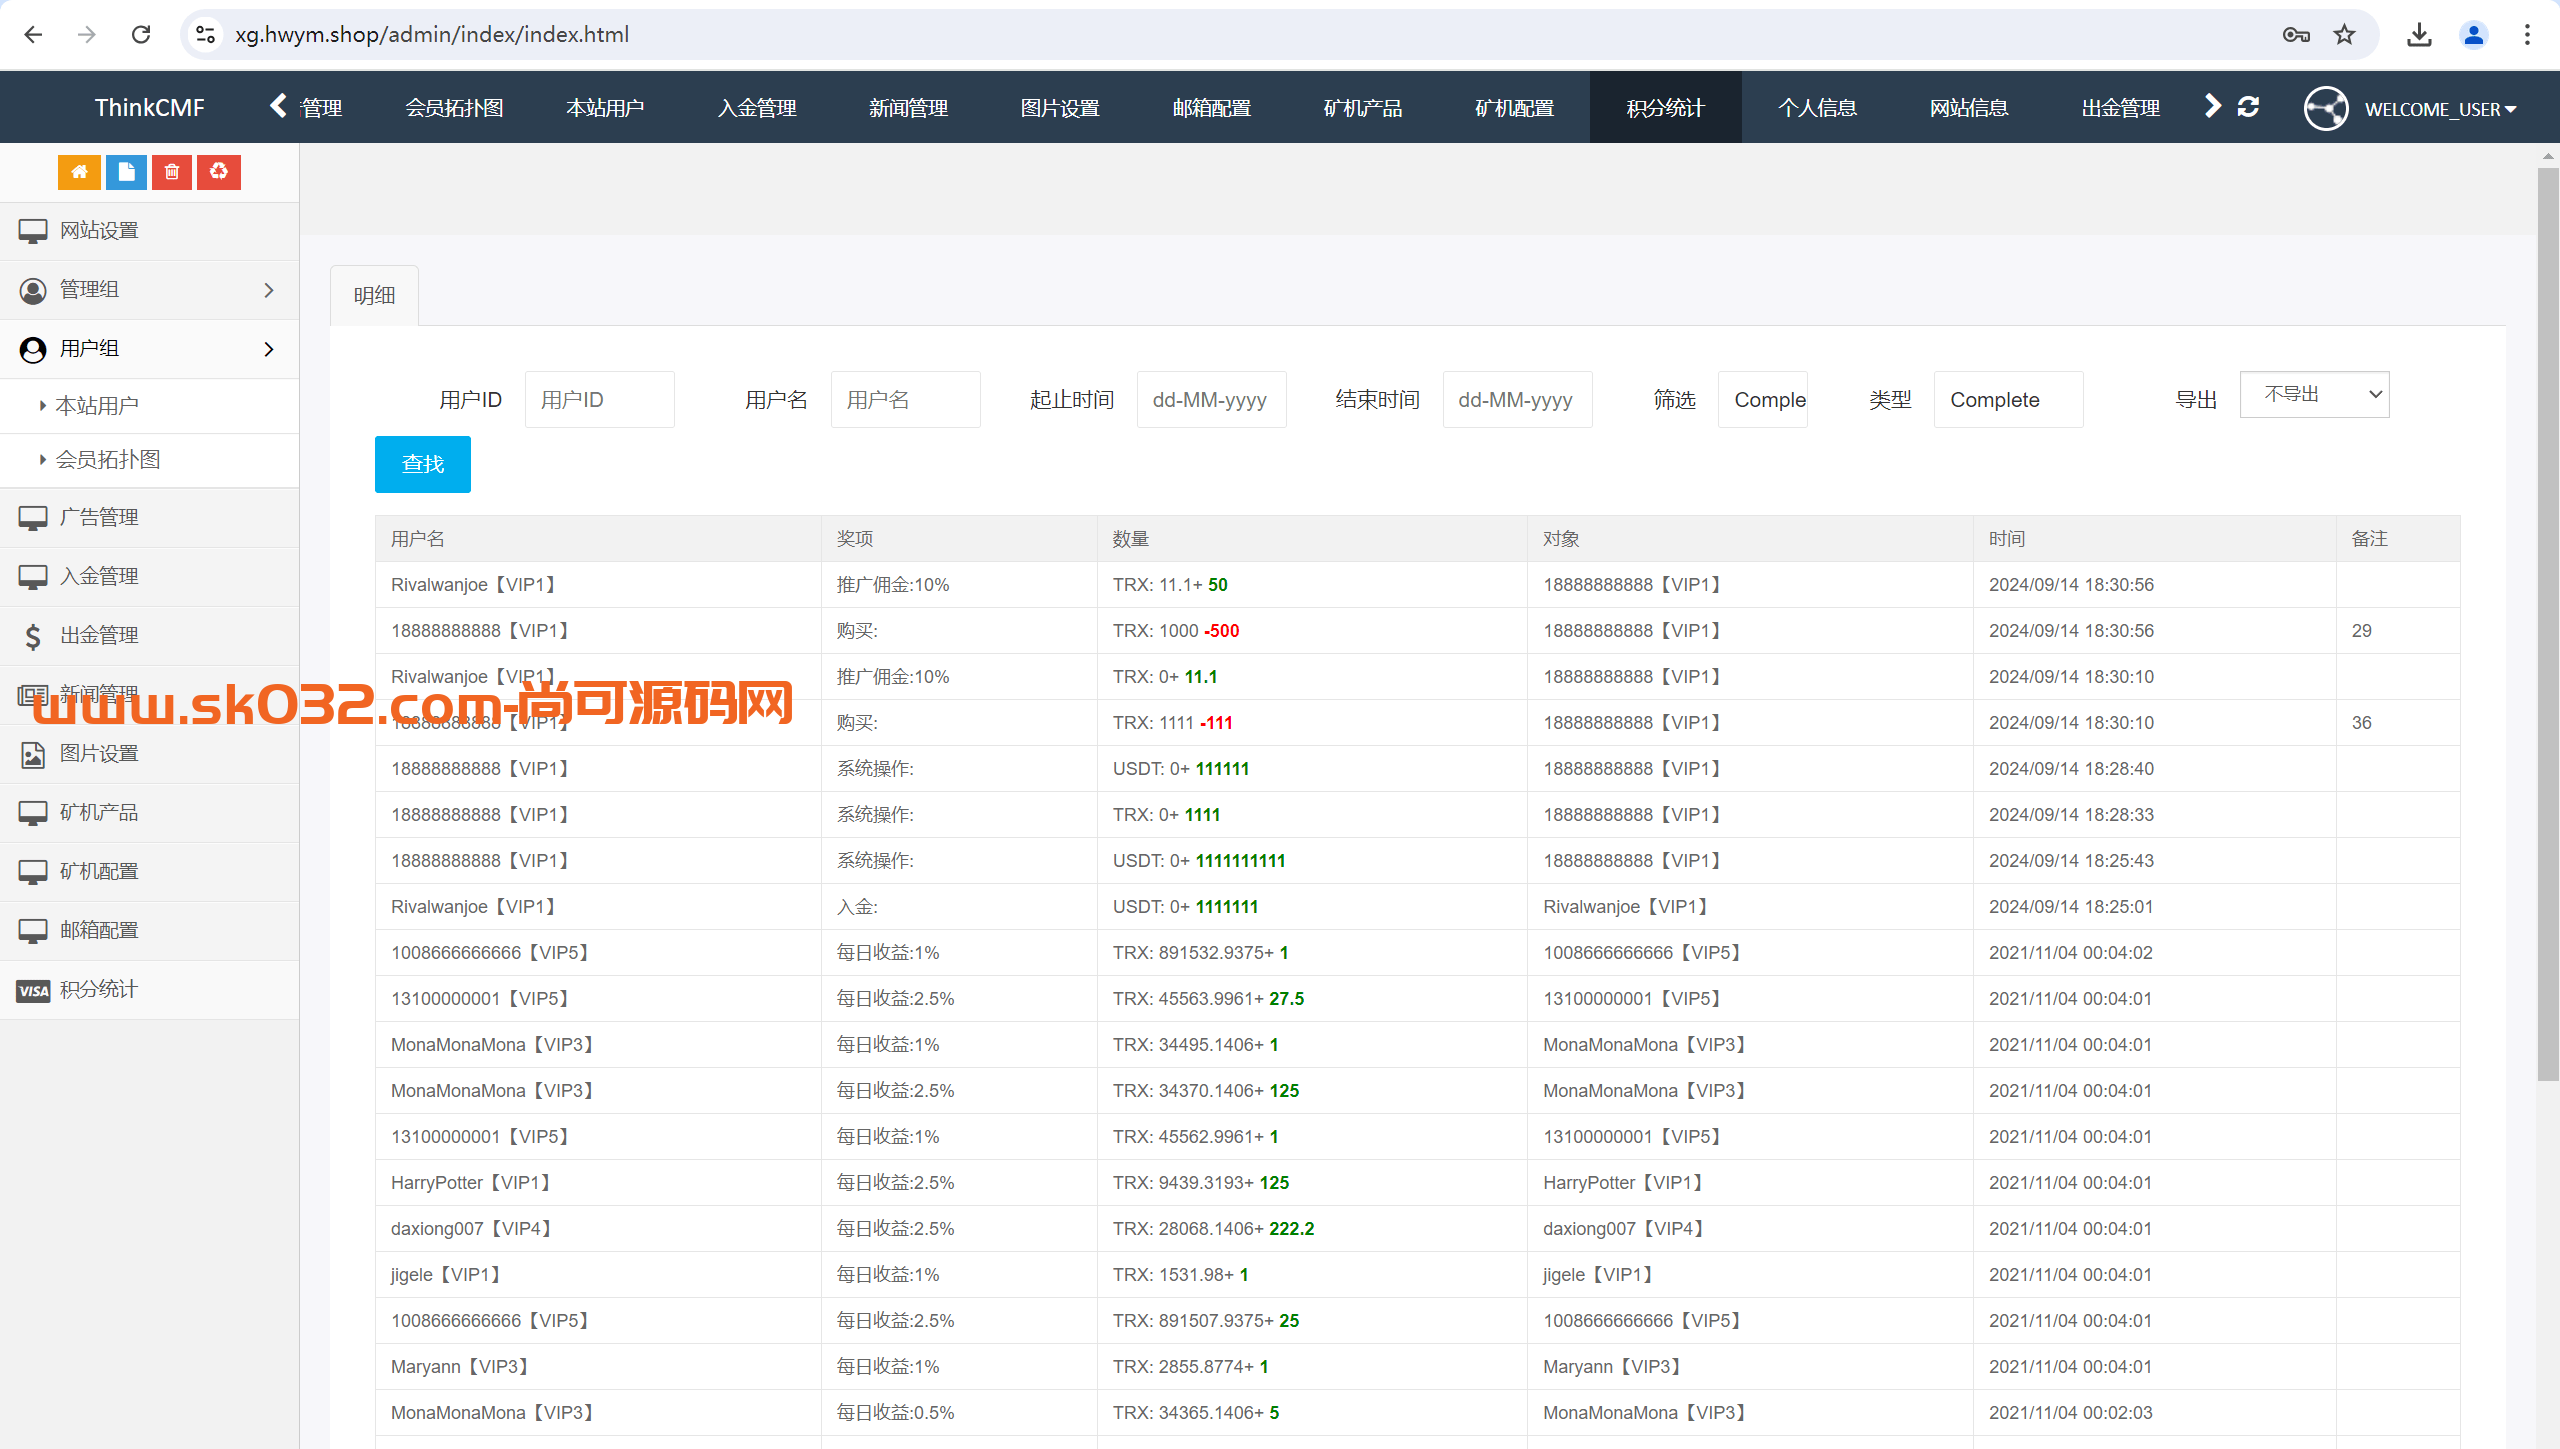Toggle 会员拓扑图 sidebar menu item
Viewport: 2560px width, 1449px height.
(x=113, y=459)
